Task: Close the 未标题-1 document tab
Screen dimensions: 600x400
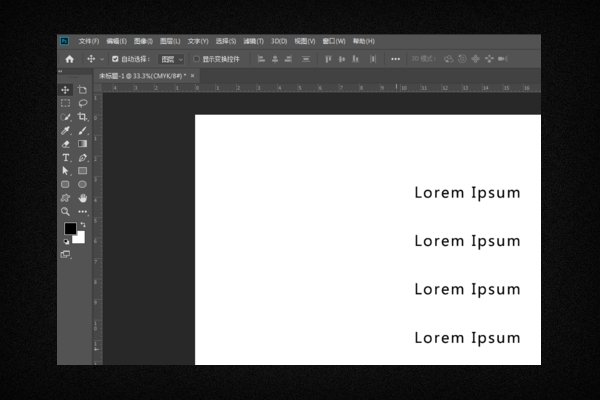Action: tap(193, 75)
